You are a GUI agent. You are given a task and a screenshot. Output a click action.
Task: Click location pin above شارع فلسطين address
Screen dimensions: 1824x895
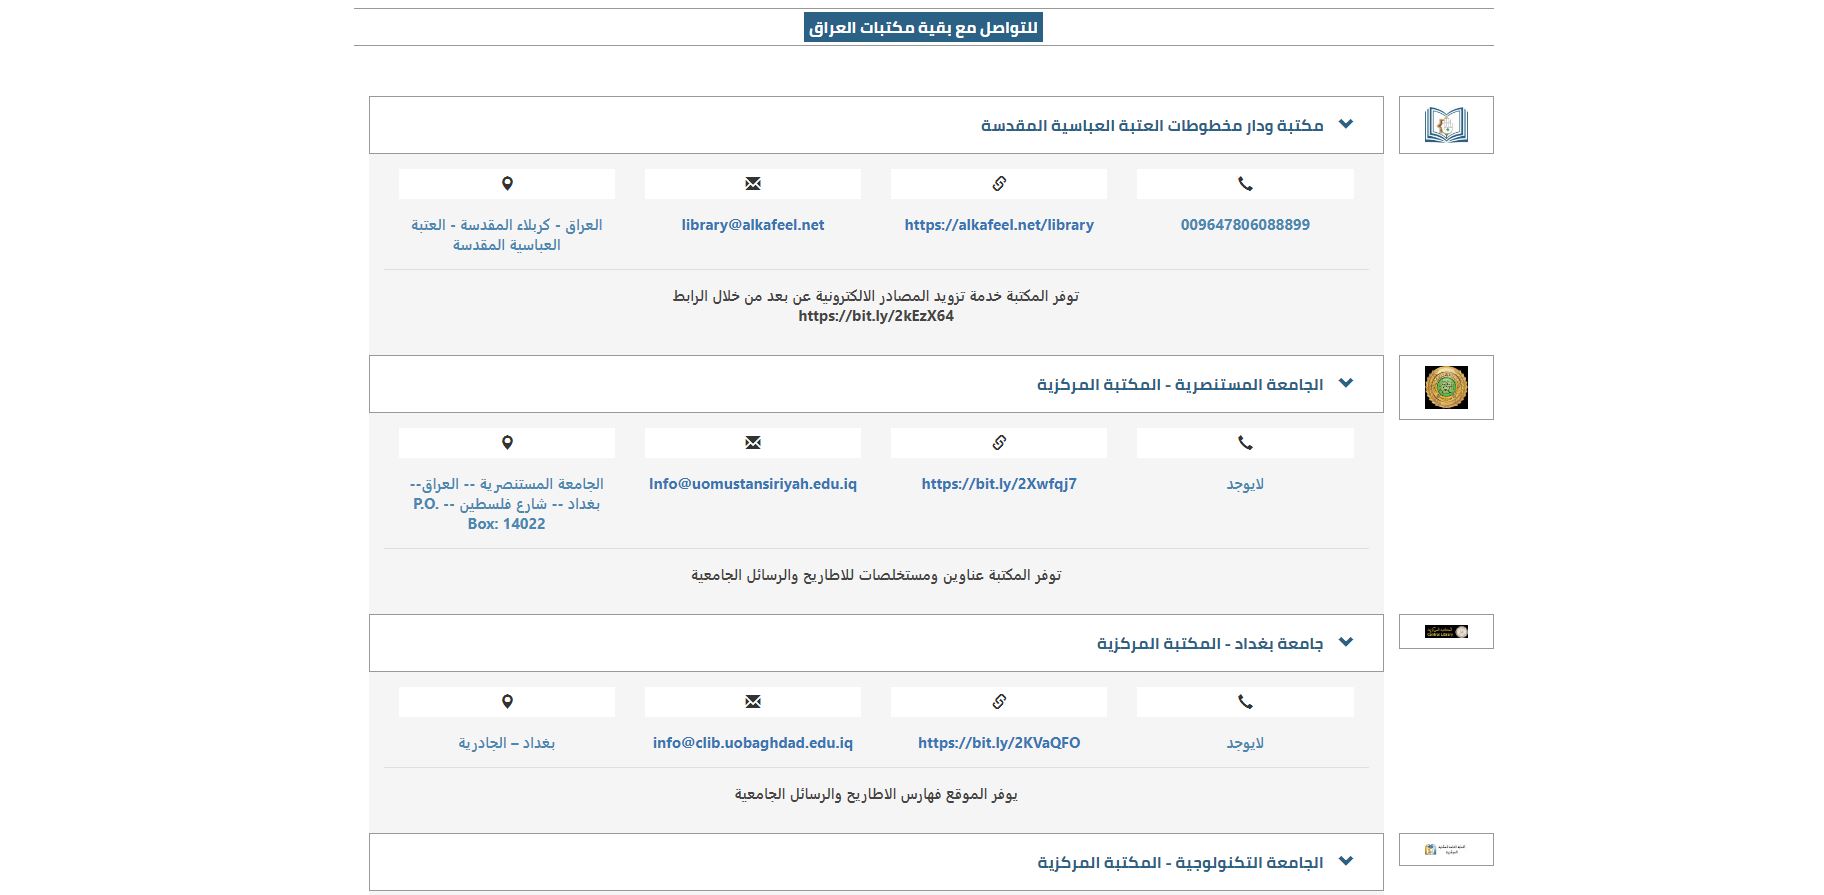[507, 442]
